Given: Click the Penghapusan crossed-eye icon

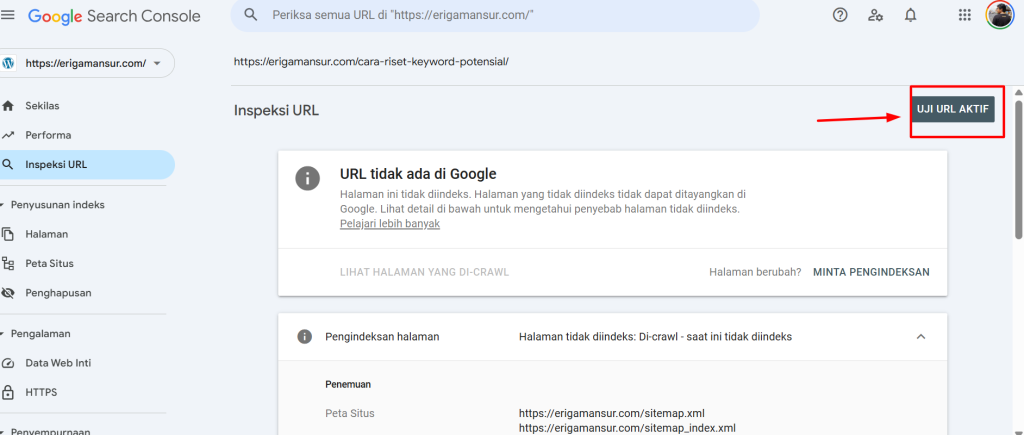Looking at the screenshot, I should tap(8, 293).
